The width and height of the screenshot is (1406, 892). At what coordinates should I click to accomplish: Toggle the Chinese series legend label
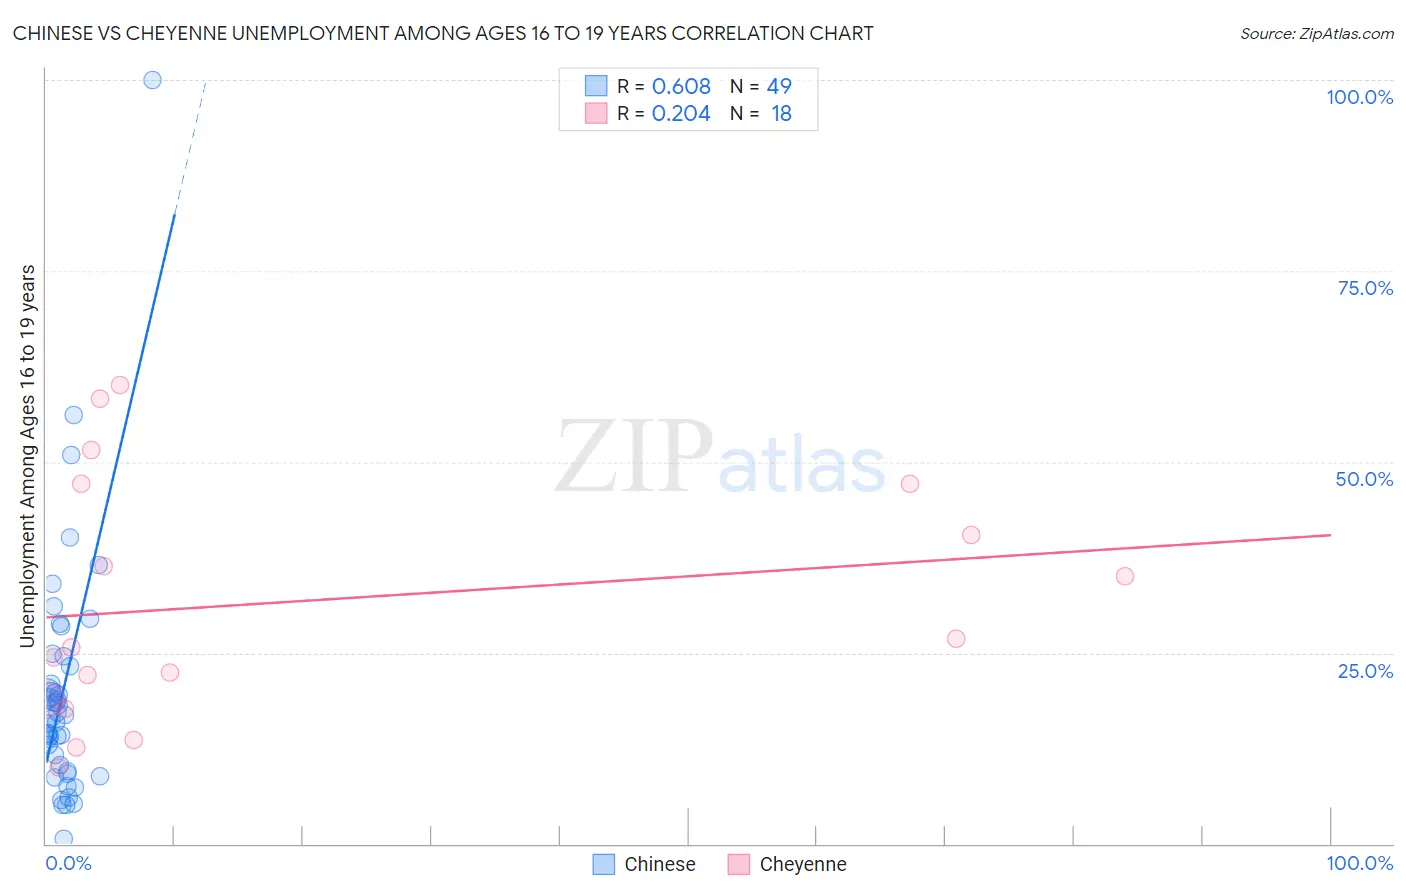tap(659, 864)
